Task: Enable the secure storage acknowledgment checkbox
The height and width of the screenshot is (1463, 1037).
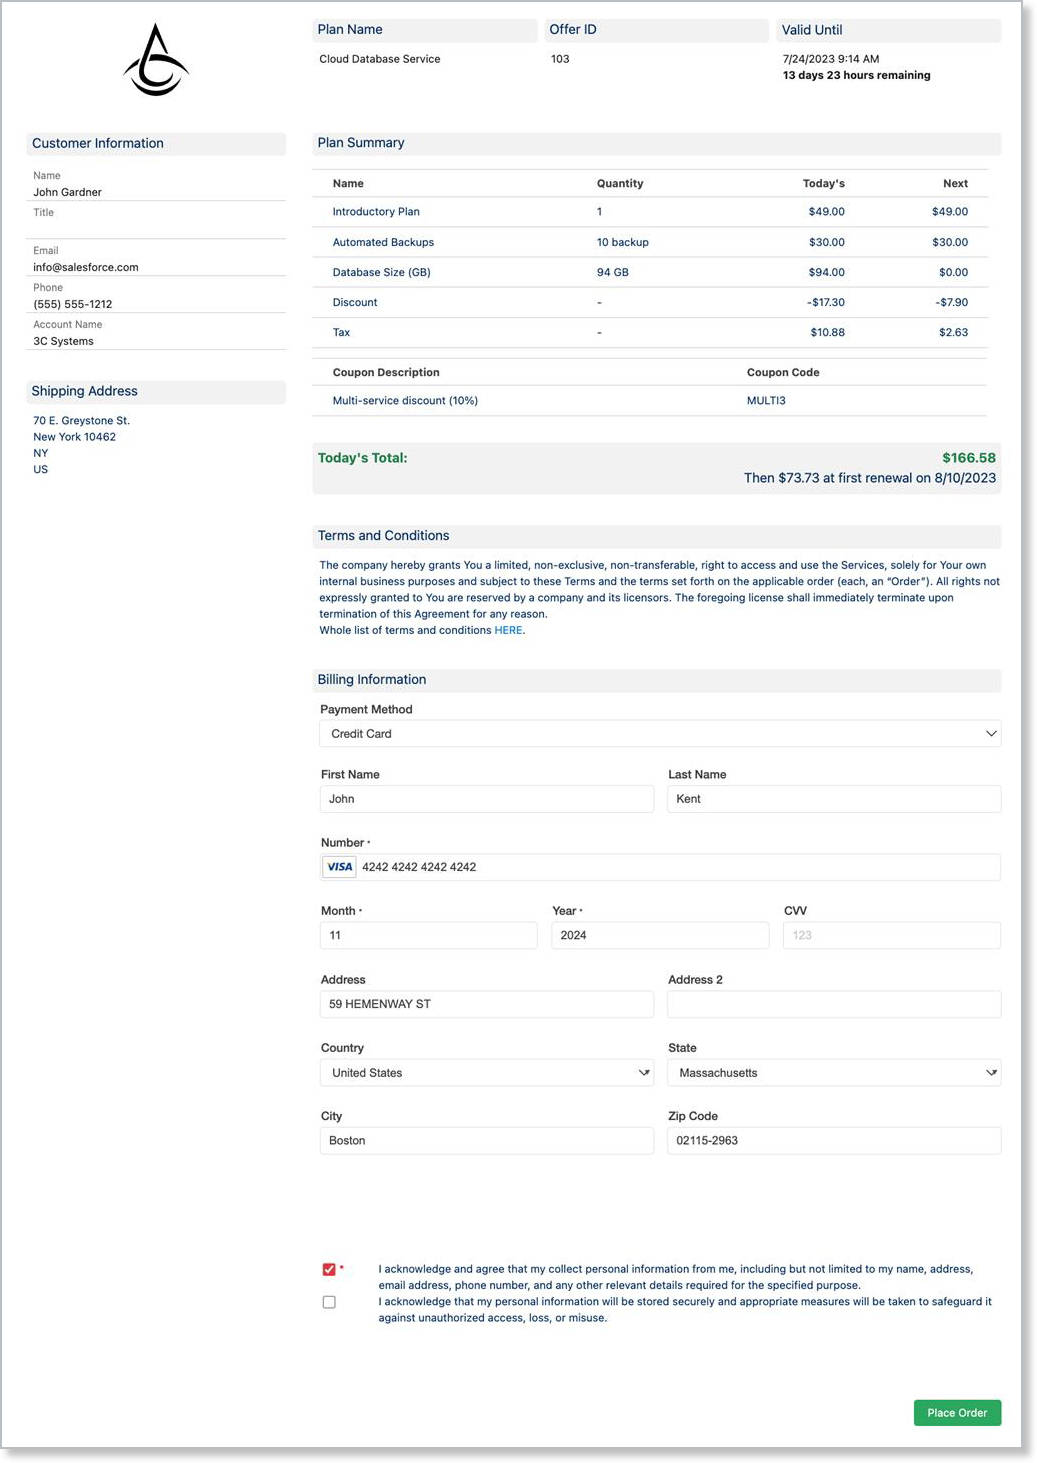Action: click(329, 1301)
